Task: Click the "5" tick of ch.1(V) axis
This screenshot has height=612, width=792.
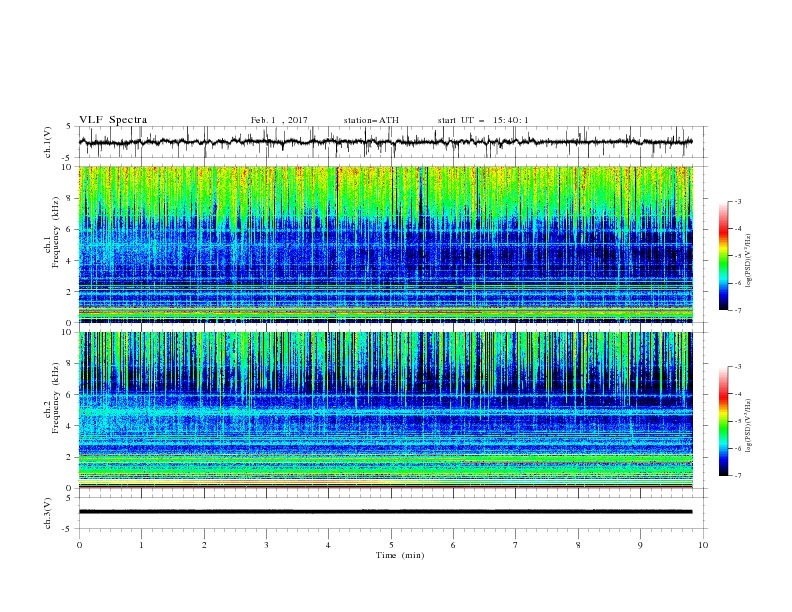Action: 70,126
